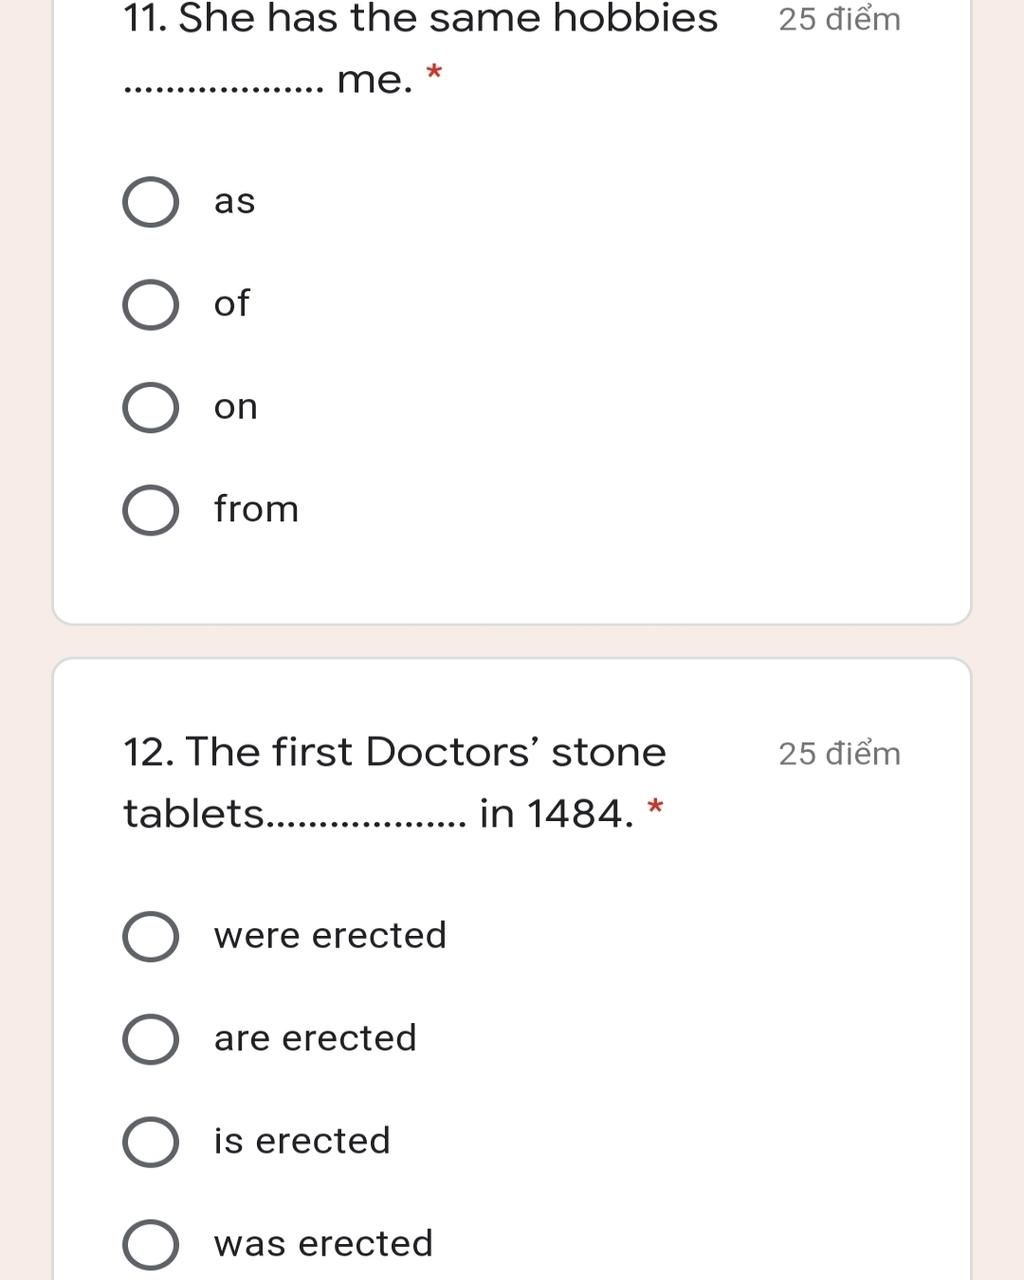The image size is (1024, 1280).
Task: Click the '25 điểm' label of question 12
Action: click(839, 754)
